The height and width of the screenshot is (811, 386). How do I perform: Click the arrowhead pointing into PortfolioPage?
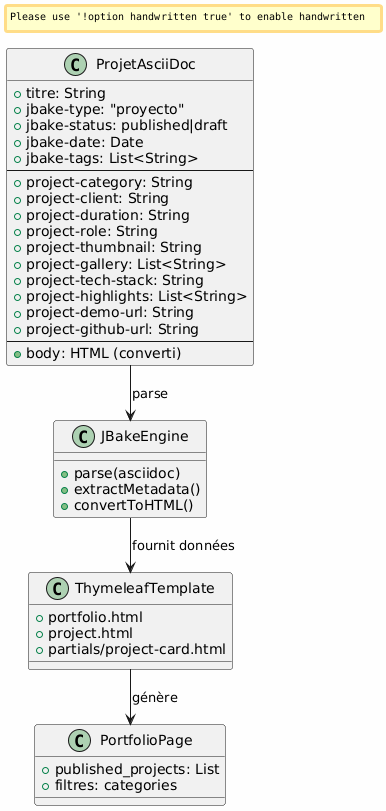pos(130,718)
